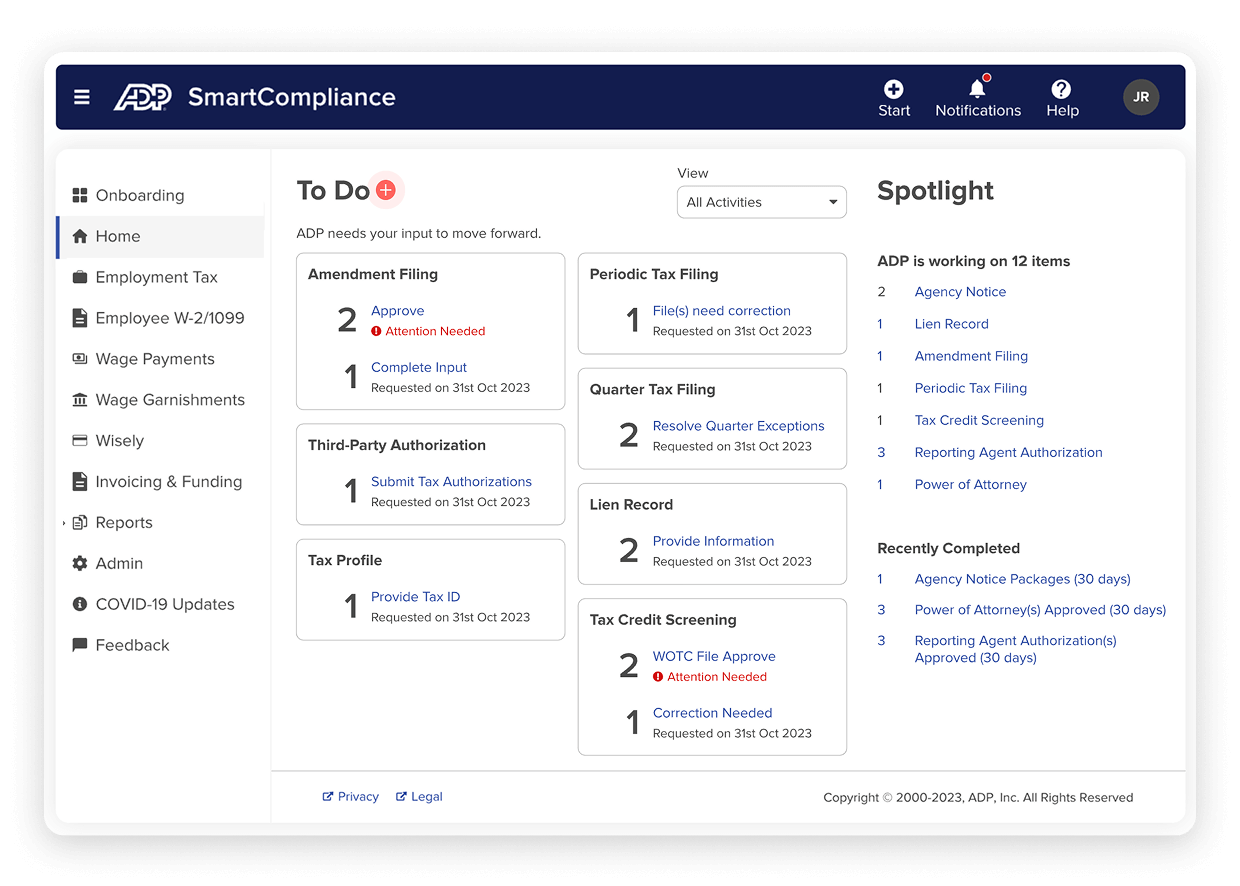Viewport: 1240px width, 886px height.
Task: Click the Privacy footer link
Action: click(x=358, y=797)
